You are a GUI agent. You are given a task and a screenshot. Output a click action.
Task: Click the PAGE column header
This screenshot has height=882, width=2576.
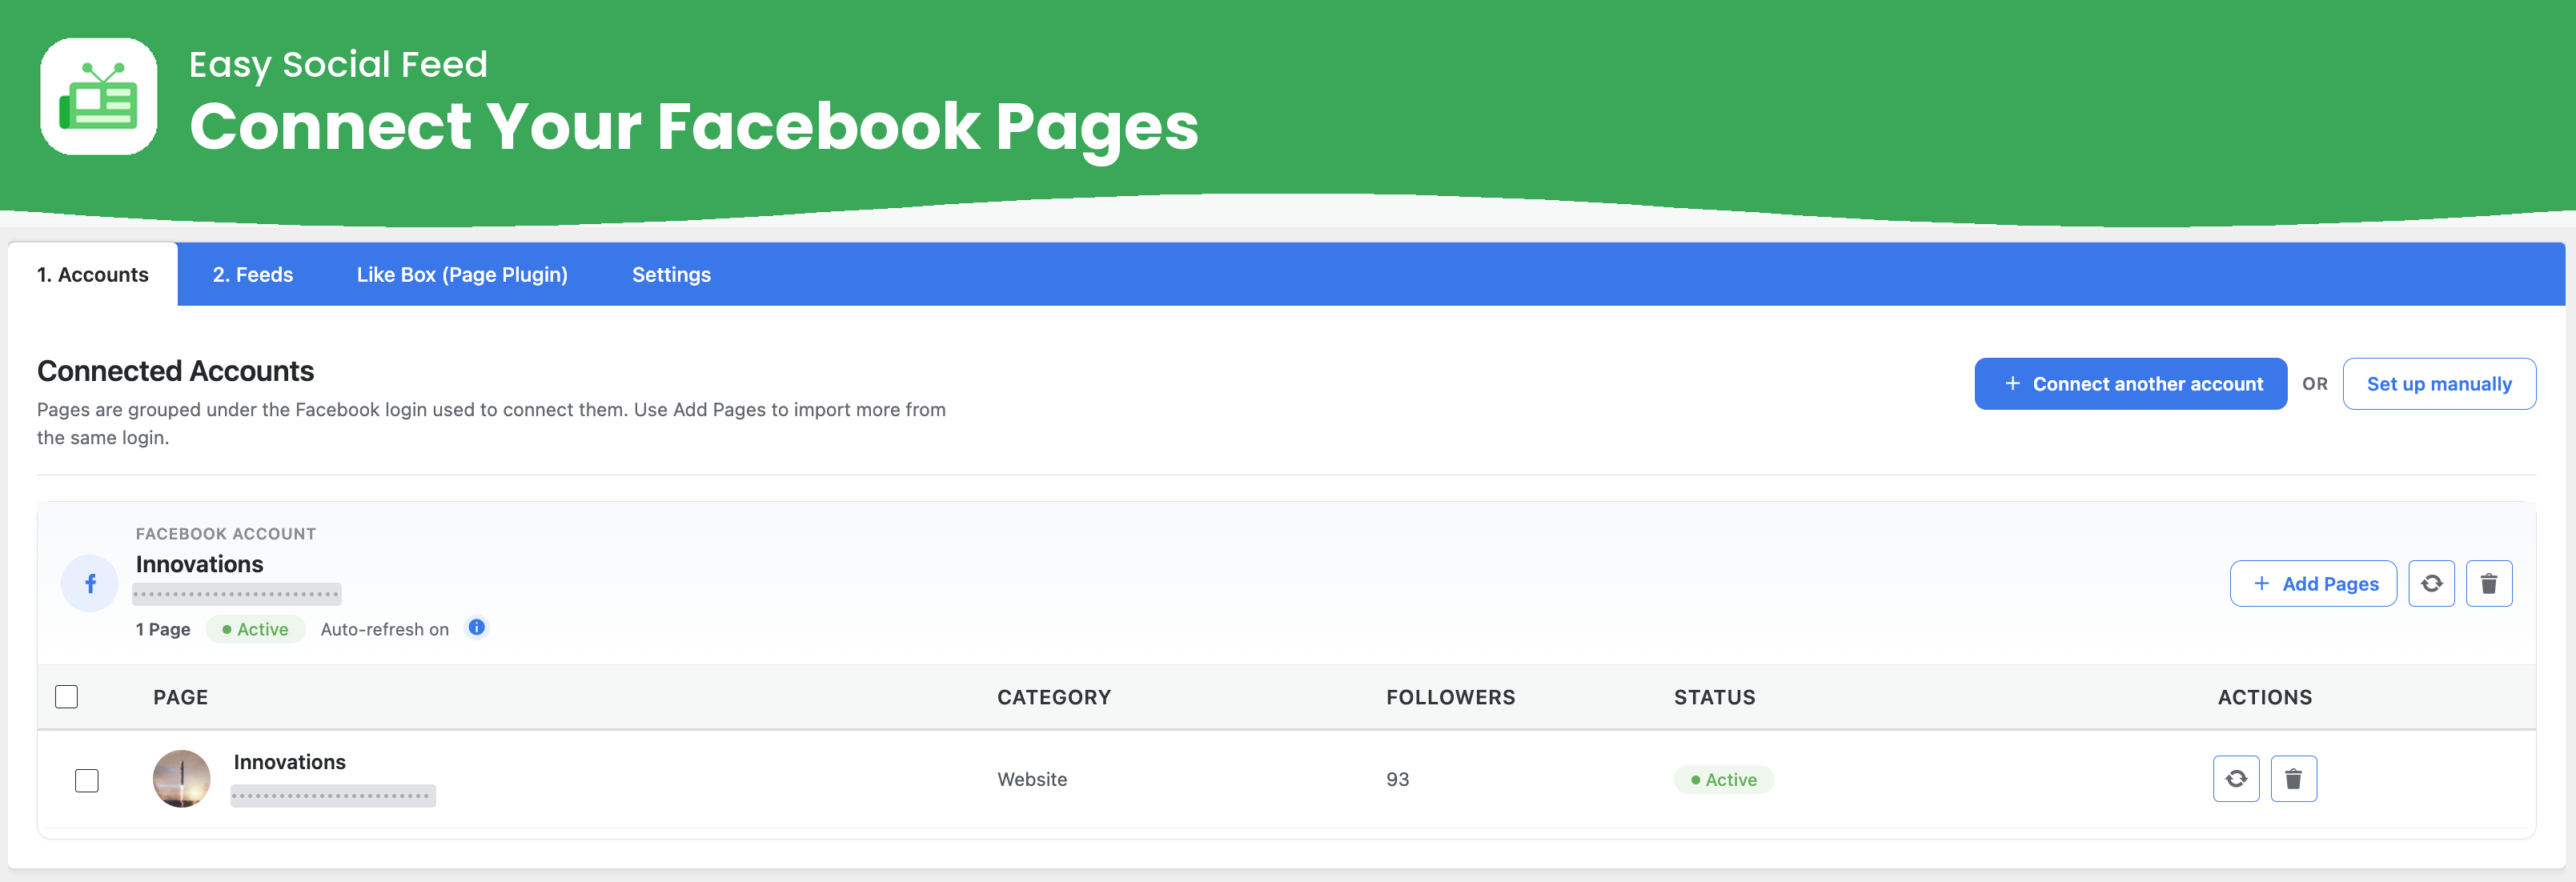[x=181, y=697]
